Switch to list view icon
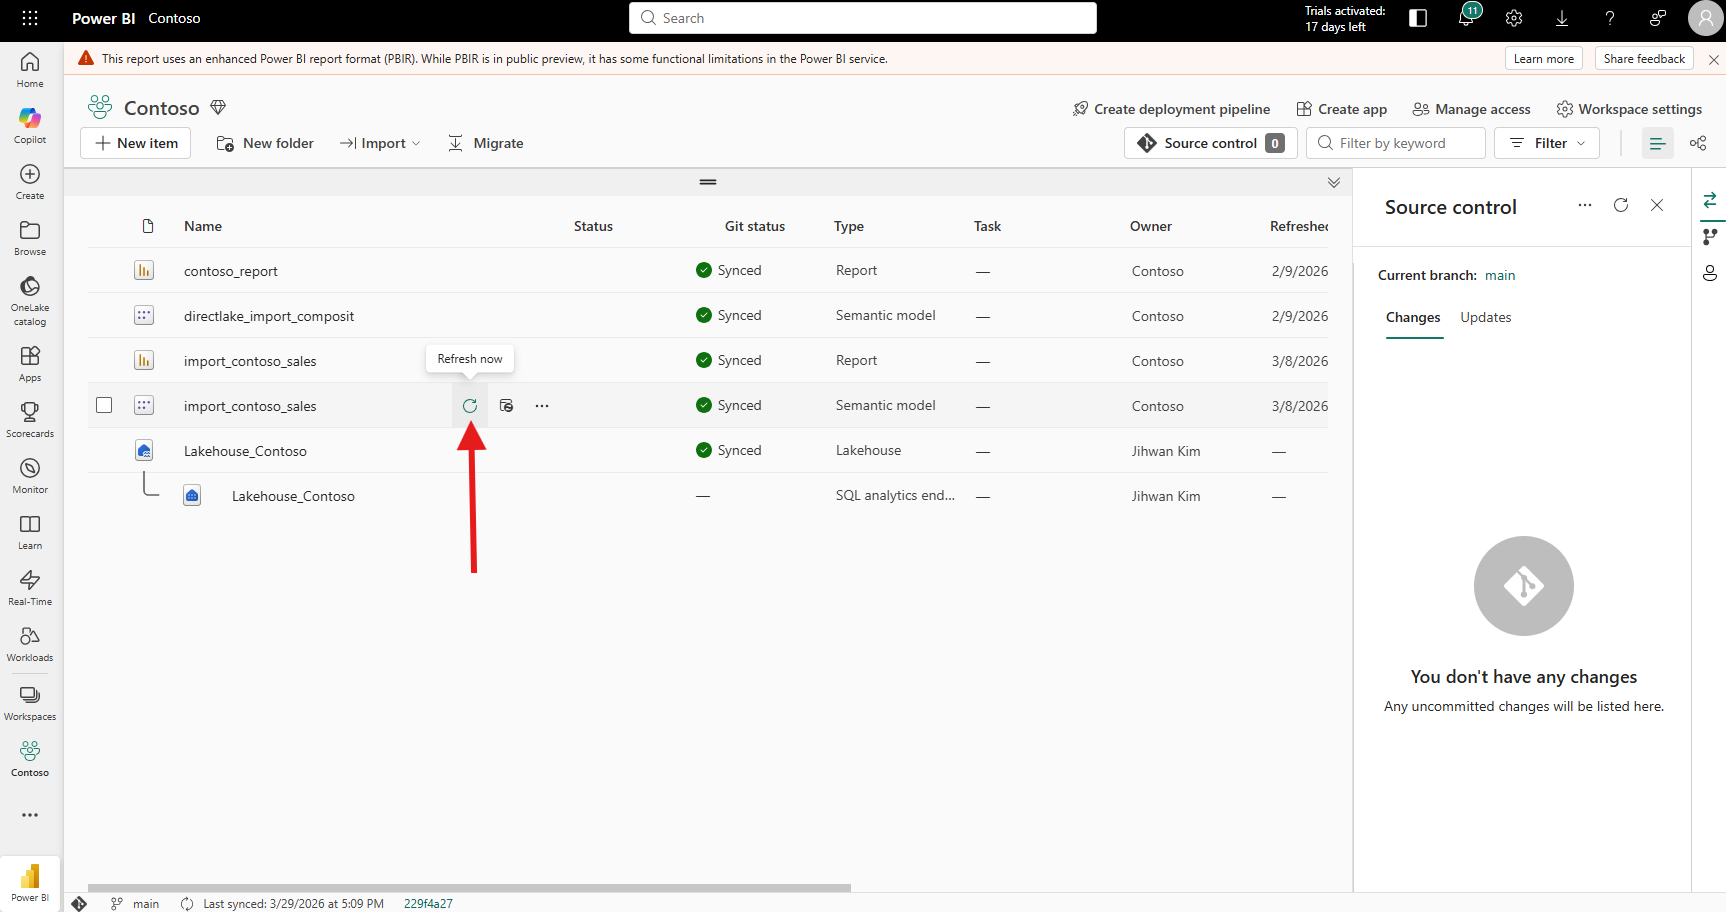This screenshot has width=1726, height=912. (x=1657, y=143)
